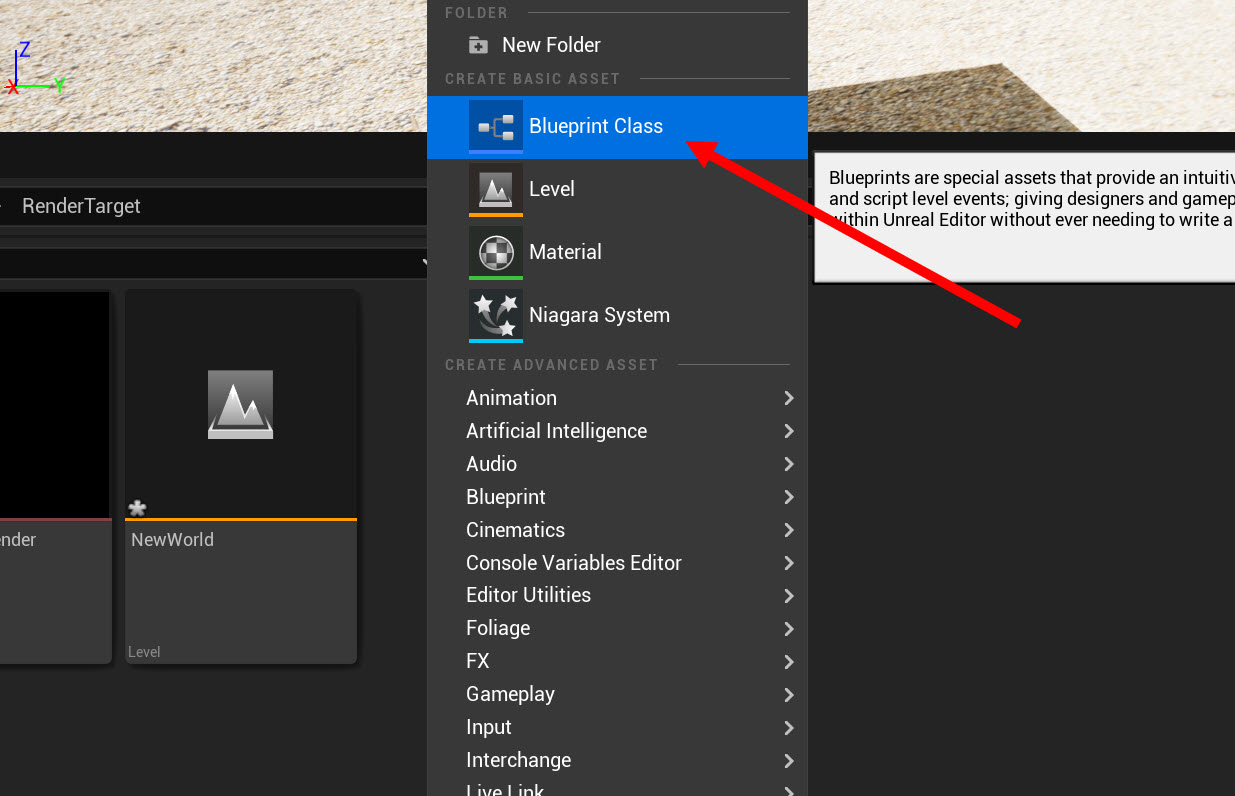Expand FX submenu chevron
1235x796 pixels.
coord(789,662)
